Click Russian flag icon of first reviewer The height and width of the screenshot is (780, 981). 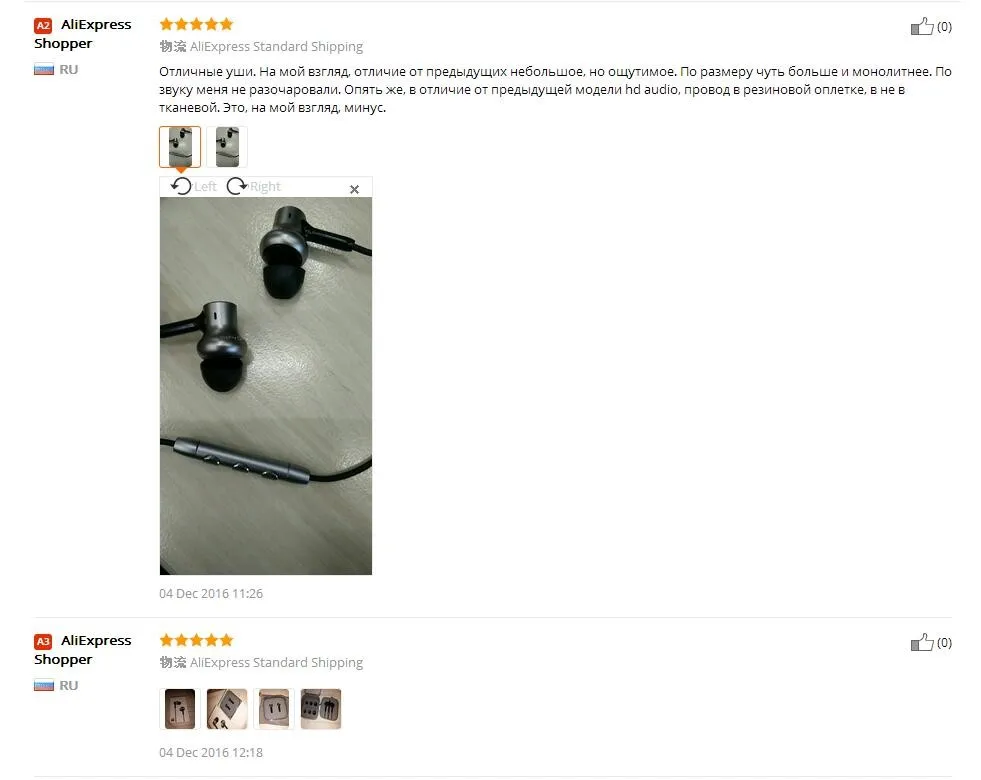click(44, 69)
